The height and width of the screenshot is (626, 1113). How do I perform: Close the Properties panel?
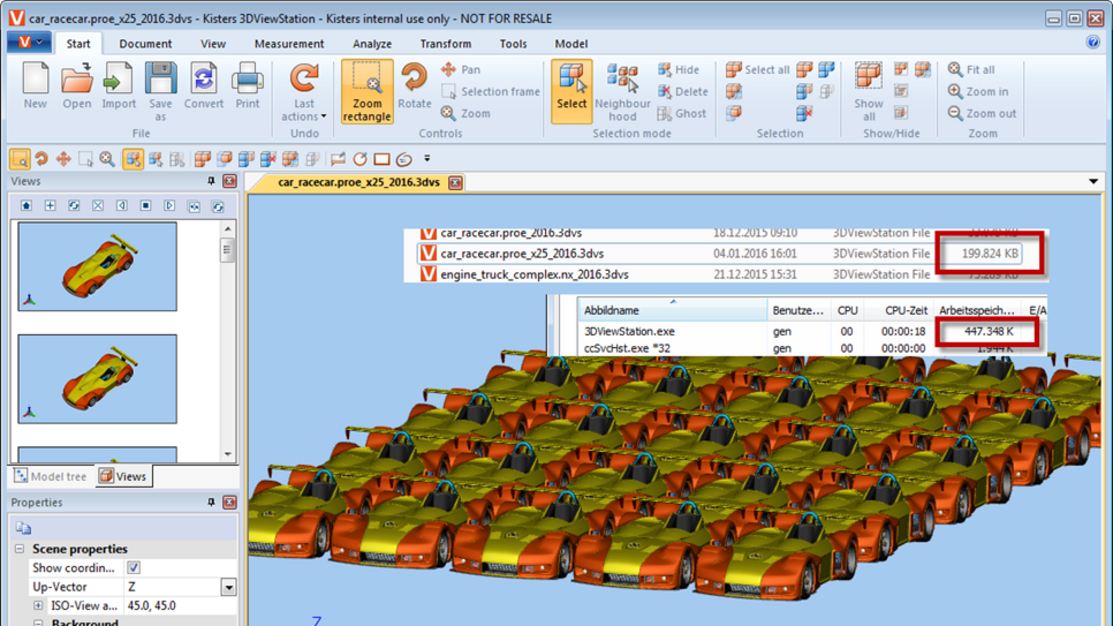point(229,503)
